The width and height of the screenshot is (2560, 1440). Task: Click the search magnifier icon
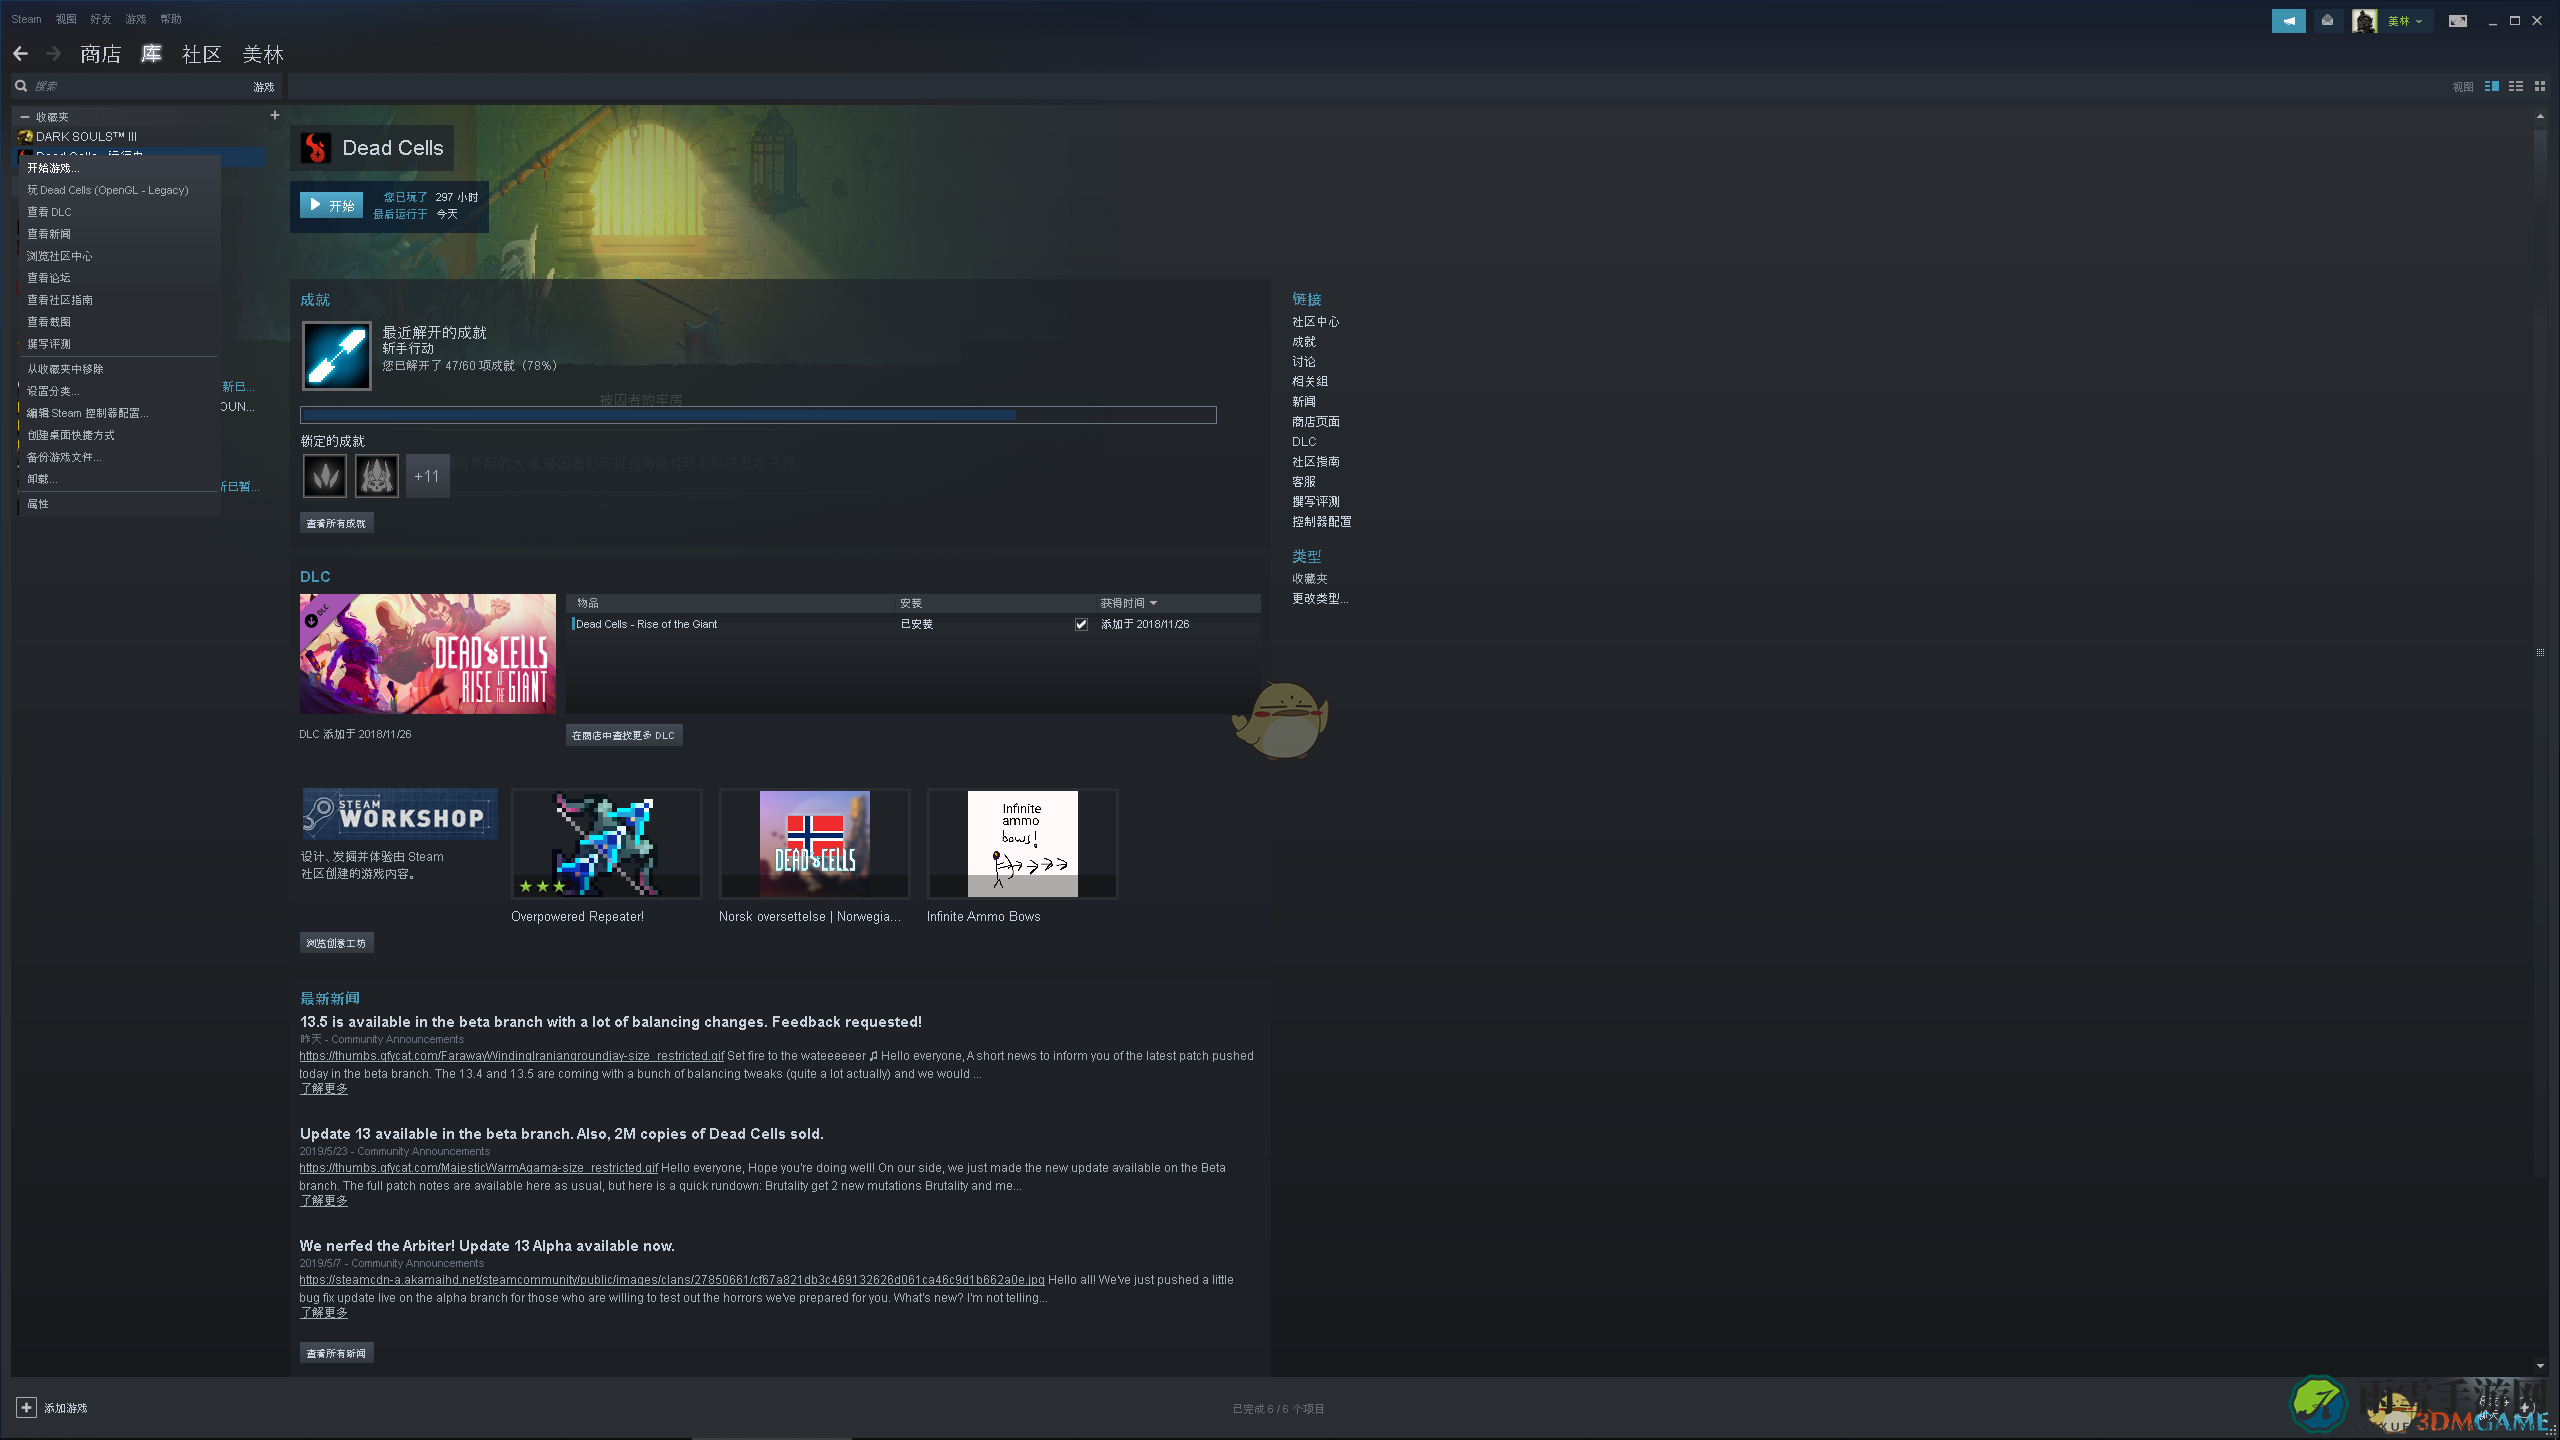click(20, 86)
